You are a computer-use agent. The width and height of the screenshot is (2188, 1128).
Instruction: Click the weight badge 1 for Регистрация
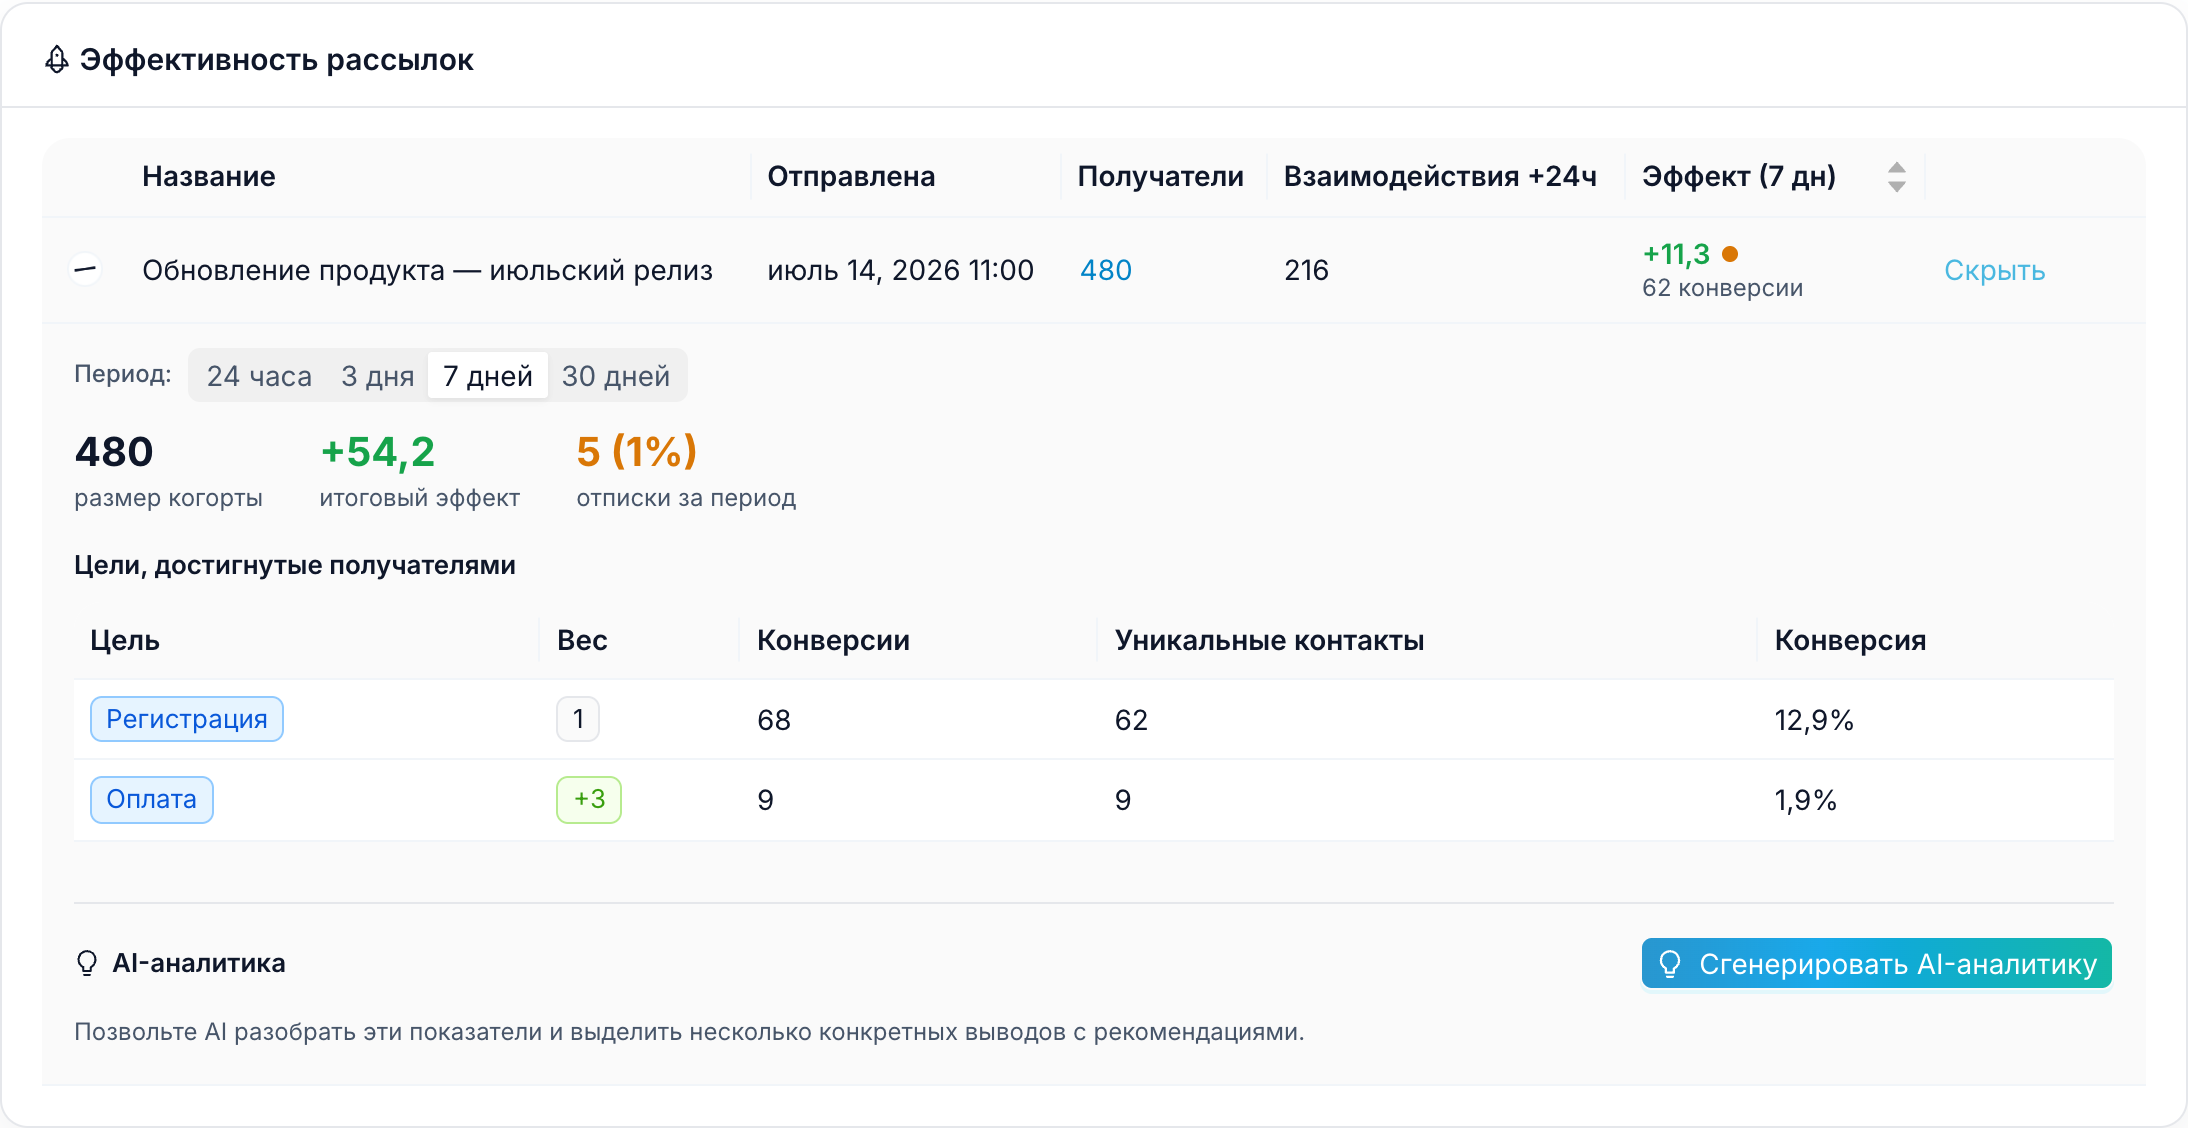click(578, 719)
